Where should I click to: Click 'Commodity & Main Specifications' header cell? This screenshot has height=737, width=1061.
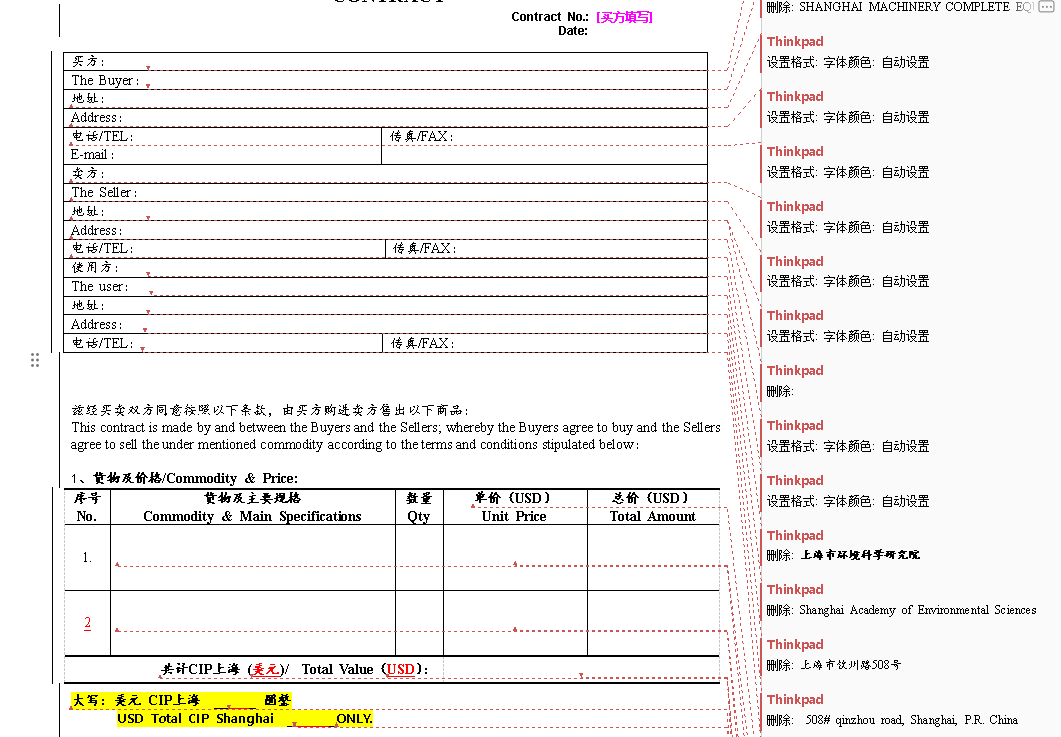[x=252, y=507]
